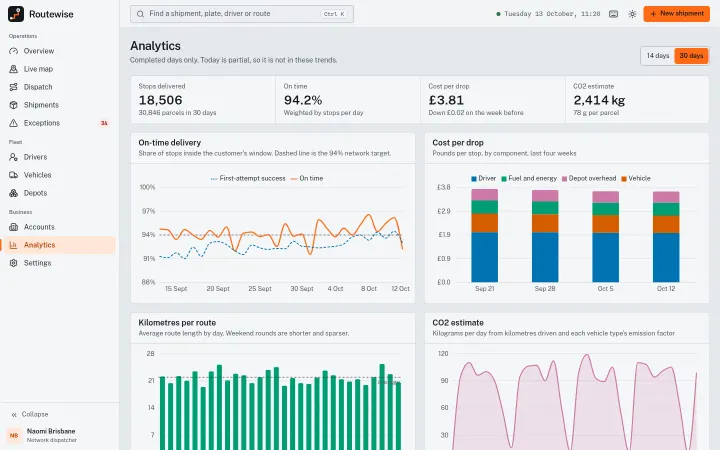The height and width of the screenshot is (450, 720).
Task: Click the Drivers person icon
Action: click(x=13, y=157)
